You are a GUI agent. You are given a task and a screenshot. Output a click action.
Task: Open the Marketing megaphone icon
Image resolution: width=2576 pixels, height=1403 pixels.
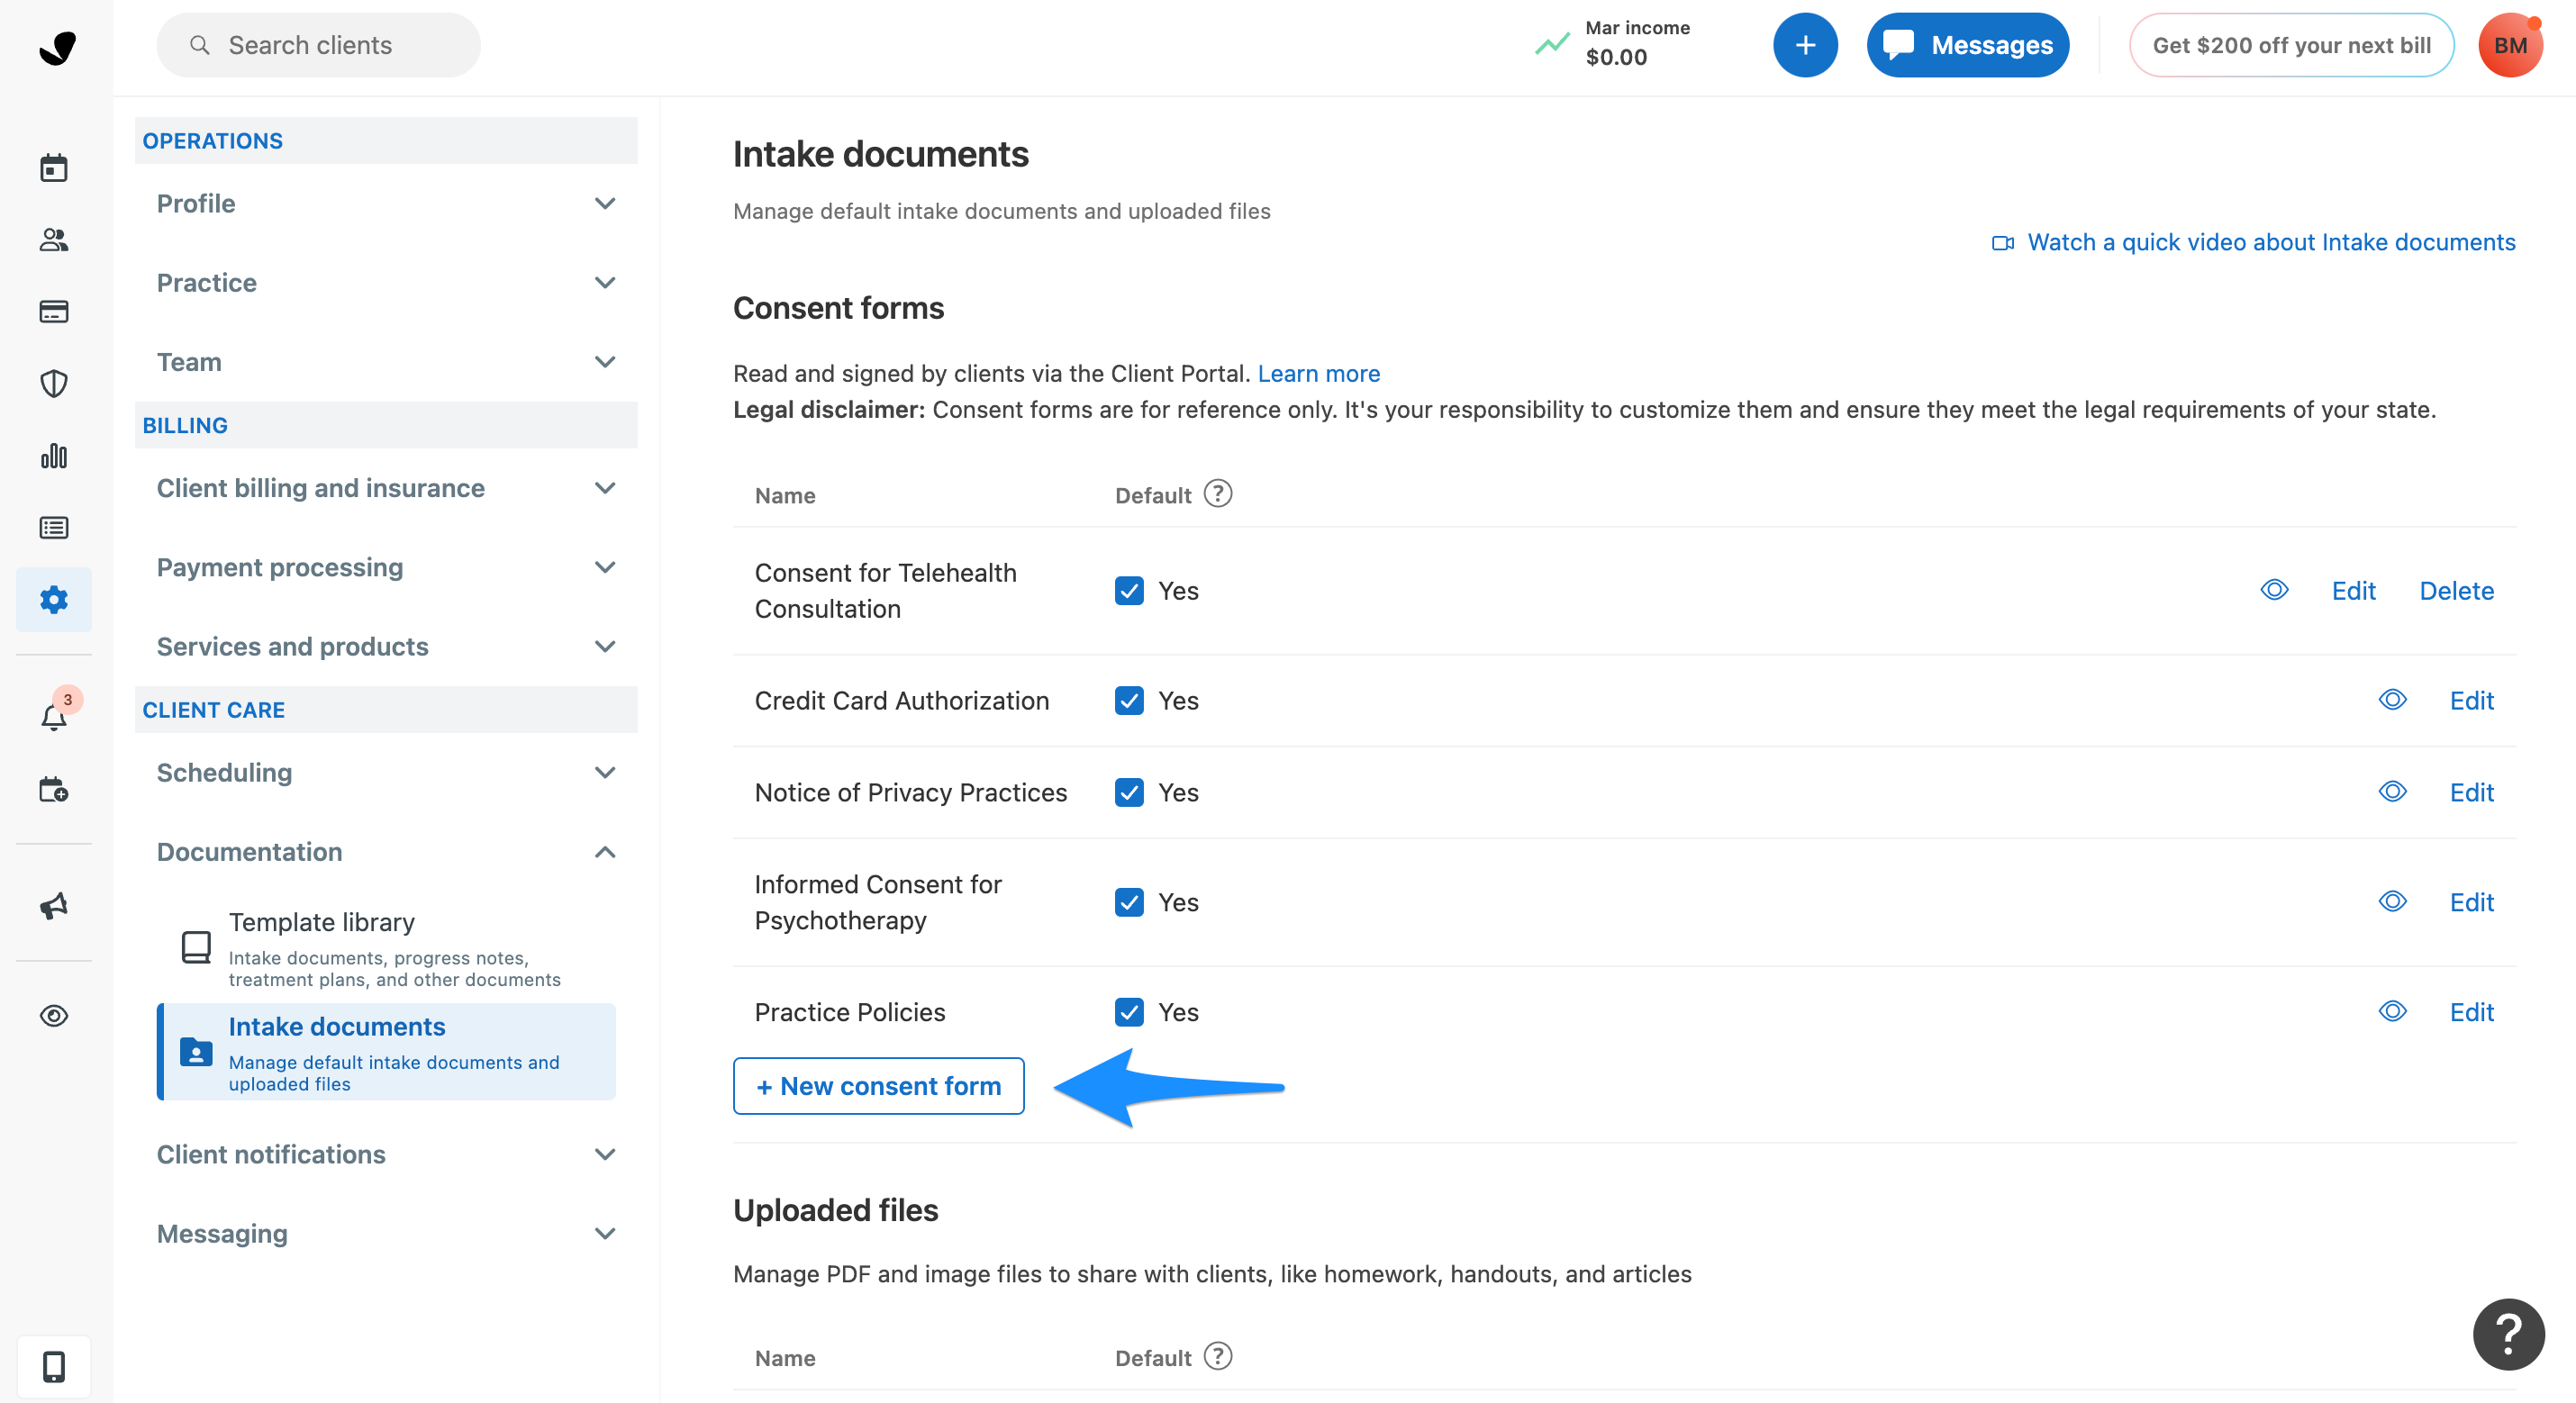pos(53,906)
